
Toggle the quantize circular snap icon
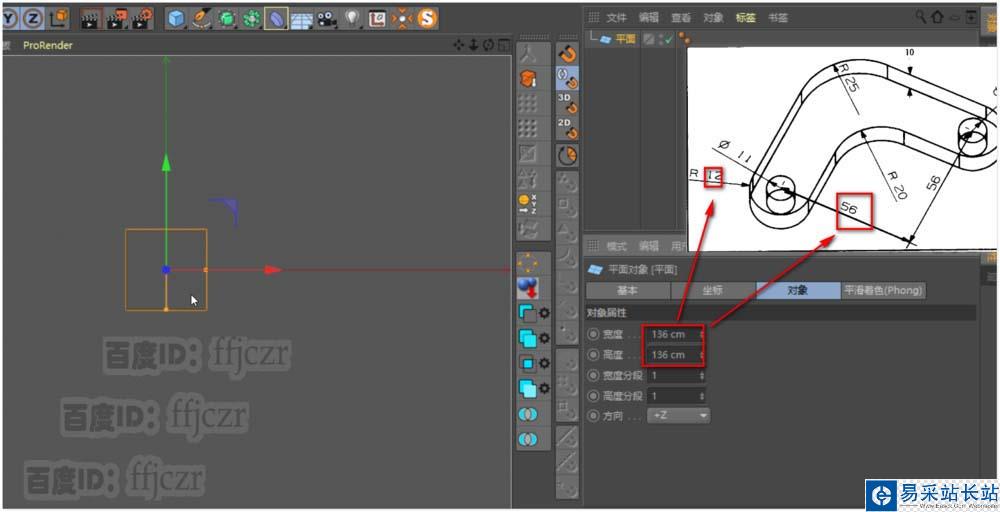coord(567,155)
